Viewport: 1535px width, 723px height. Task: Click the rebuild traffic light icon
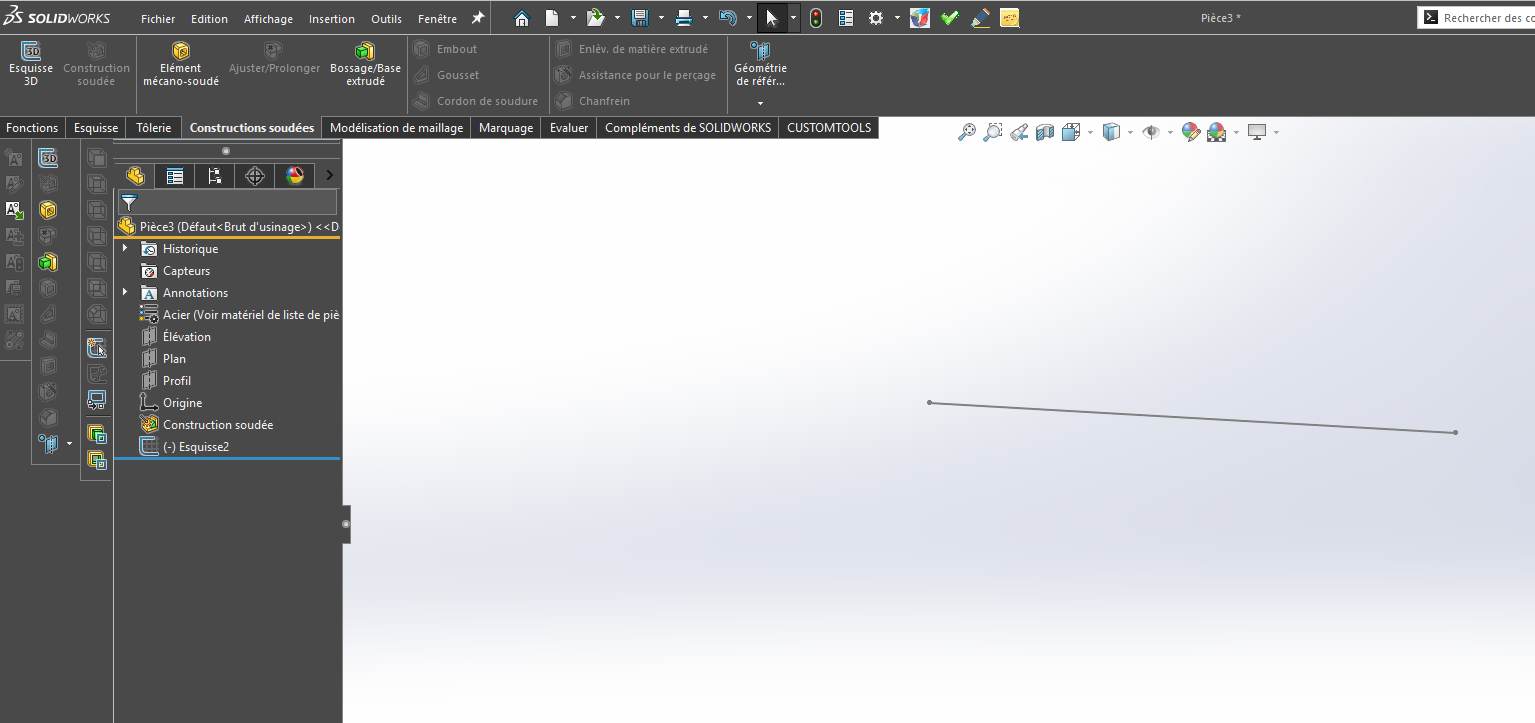coord(816,18)
